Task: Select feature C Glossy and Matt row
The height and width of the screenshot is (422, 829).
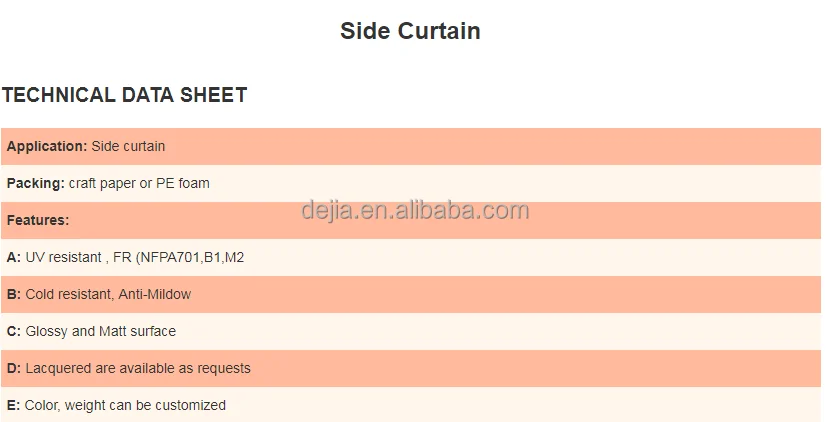Action: pos(411,332)
